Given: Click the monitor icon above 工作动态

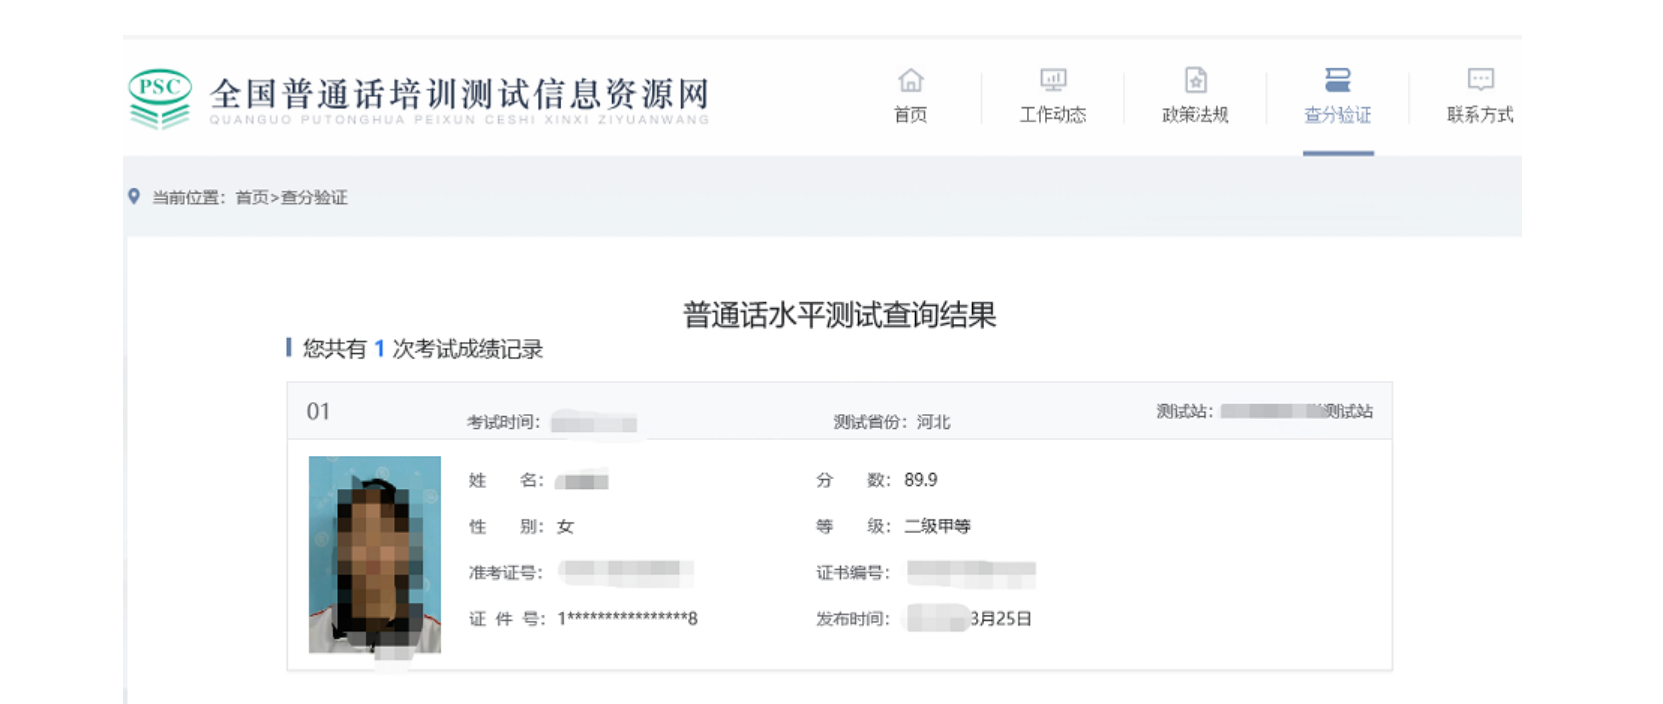Looking at the screenshot, I should click(1053, 80).
